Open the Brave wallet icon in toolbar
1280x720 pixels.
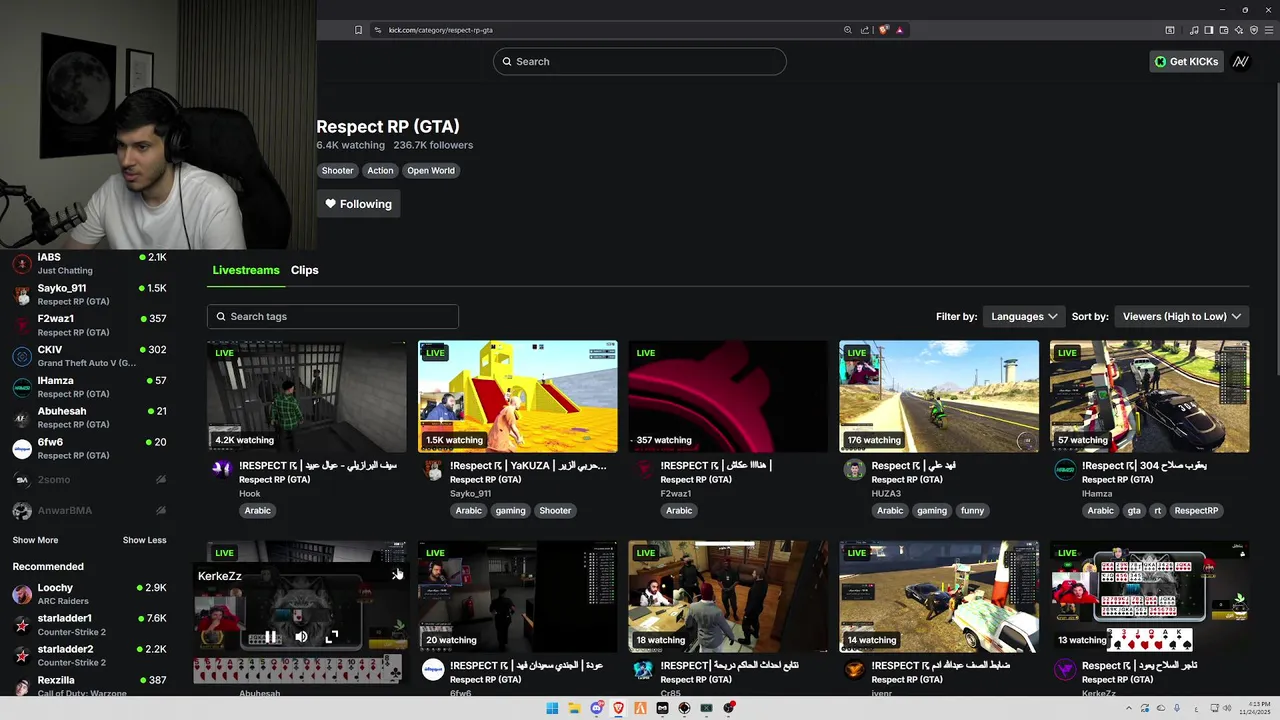point(1224,30)
